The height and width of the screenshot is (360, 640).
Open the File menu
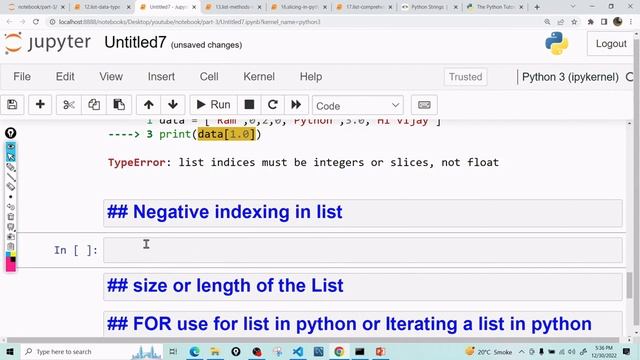click(x=22, y=77)
